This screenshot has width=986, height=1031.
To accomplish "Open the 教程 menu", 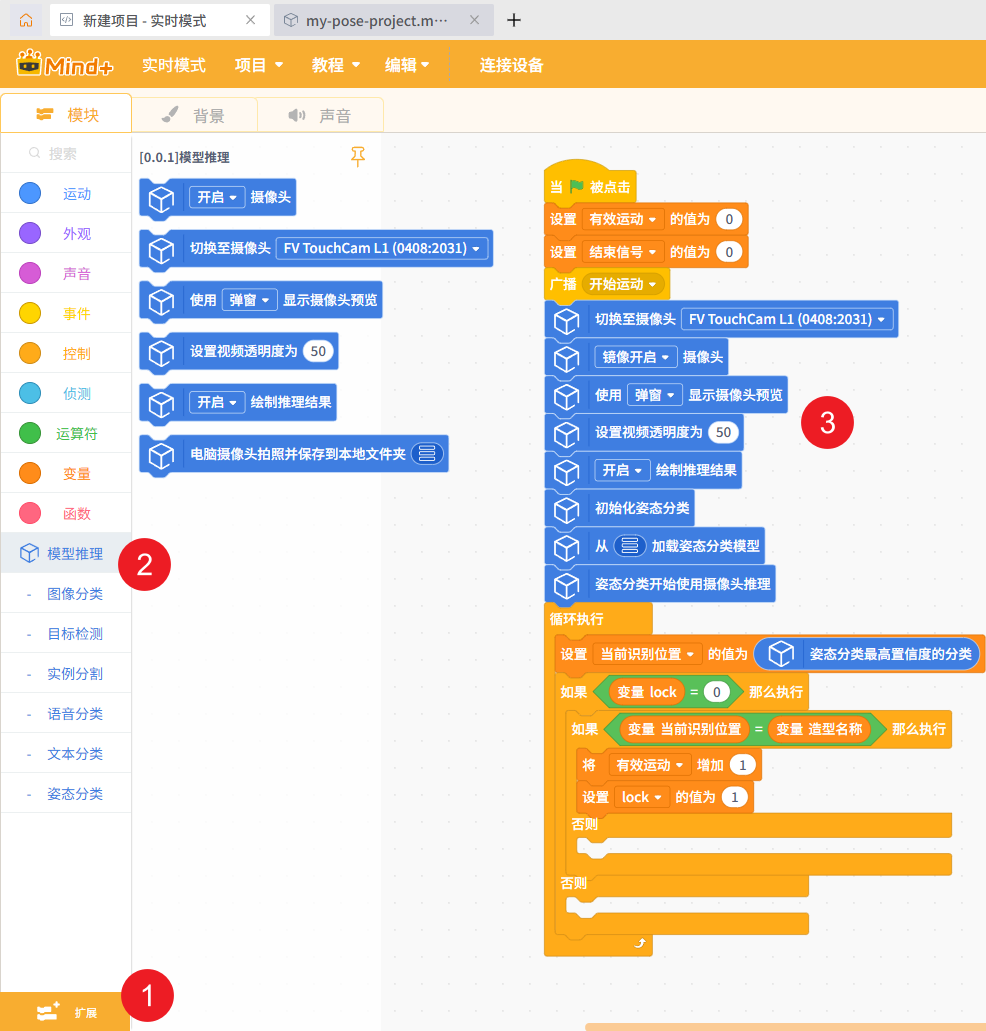I will click(x=335, y=65).
